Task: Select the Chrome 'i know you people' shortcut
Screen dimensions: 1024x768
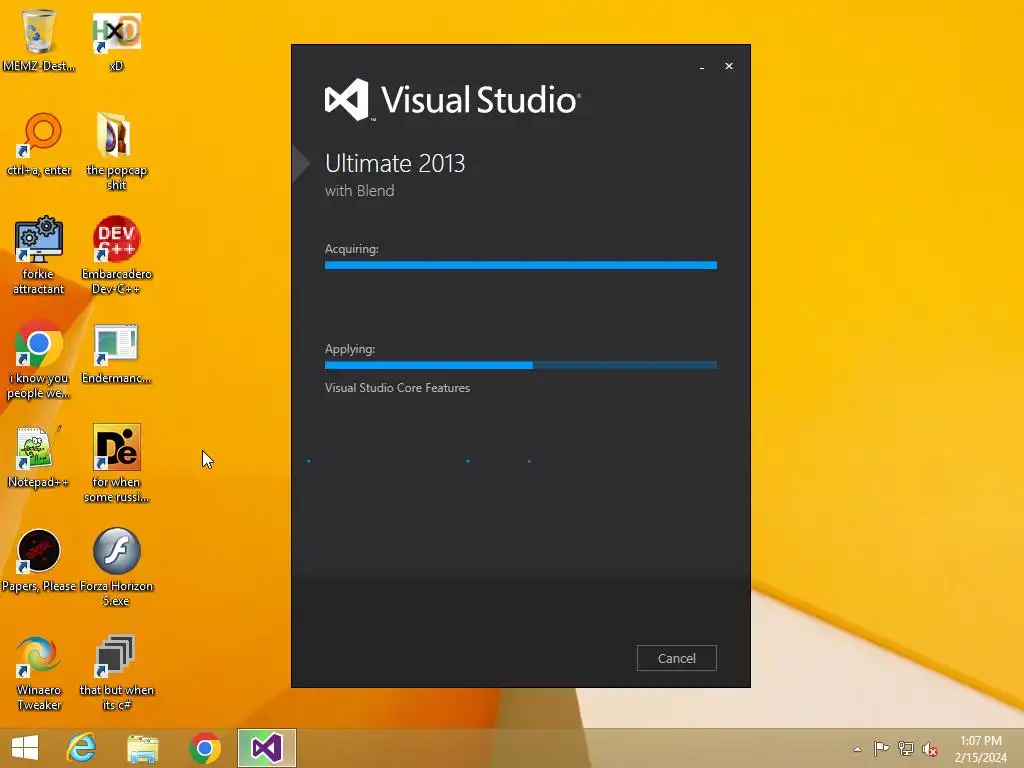Action: click(x=39, y=359)
